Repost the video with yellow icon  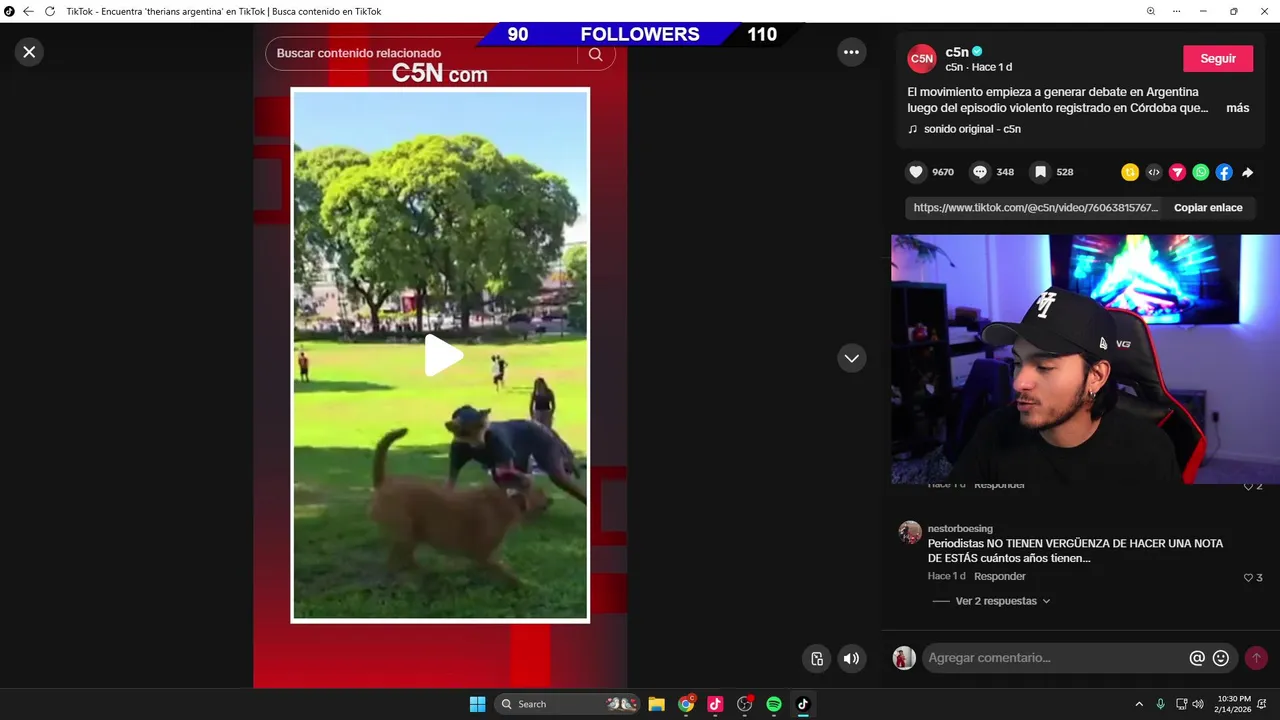[x=1130, y=172]
